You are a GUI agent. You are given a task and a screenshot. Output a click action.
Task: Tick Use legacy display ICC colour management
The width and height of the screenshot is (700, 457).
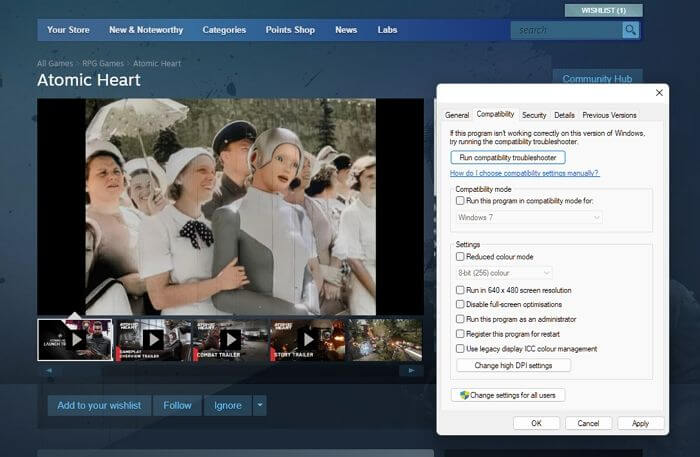pos(460,349)
